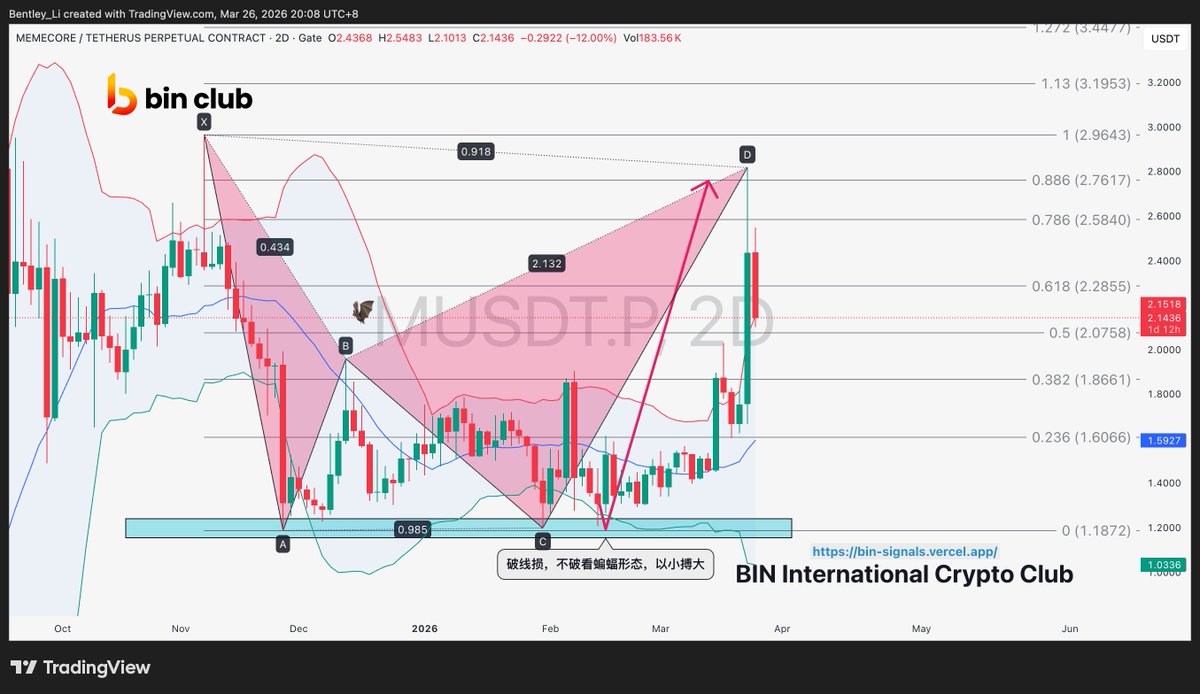
Task: Open the https://bin-signals.vercel.app/ link
Action: pos(904,551)
